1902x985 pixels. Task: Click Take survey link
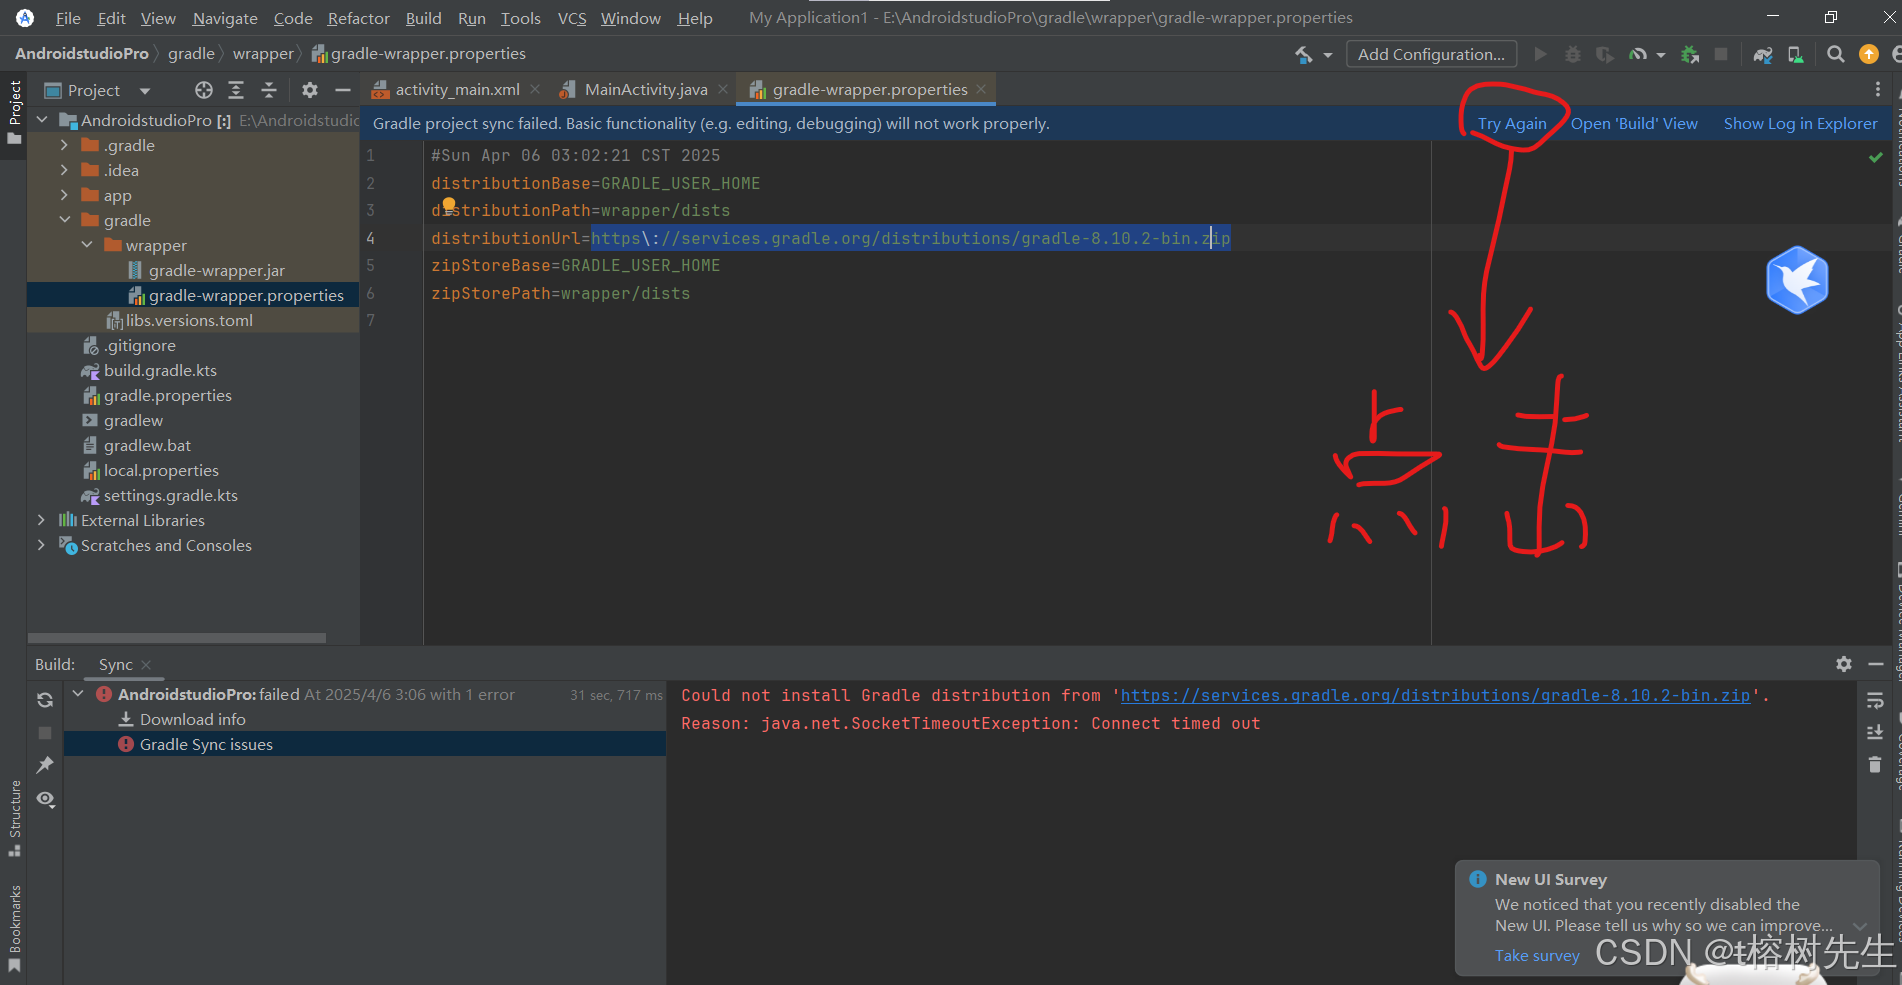pyautogui.click(x=1537, y=956)
